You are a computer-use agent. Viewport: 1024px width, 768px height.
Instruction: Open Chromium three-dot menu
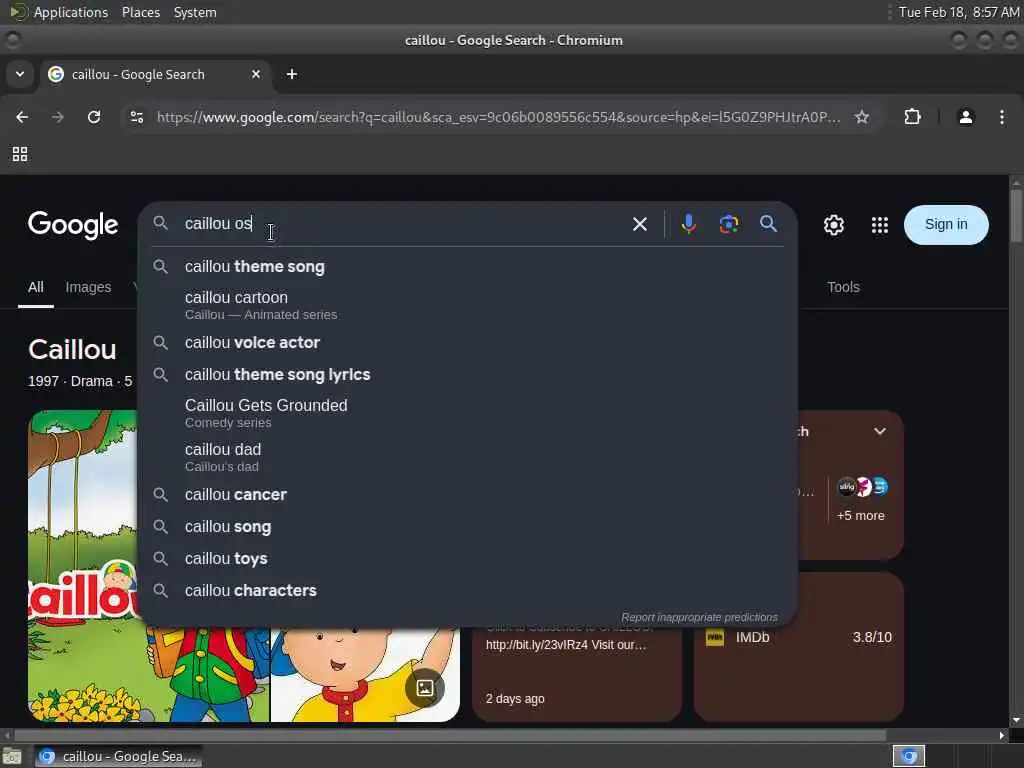click(1002, 117)
